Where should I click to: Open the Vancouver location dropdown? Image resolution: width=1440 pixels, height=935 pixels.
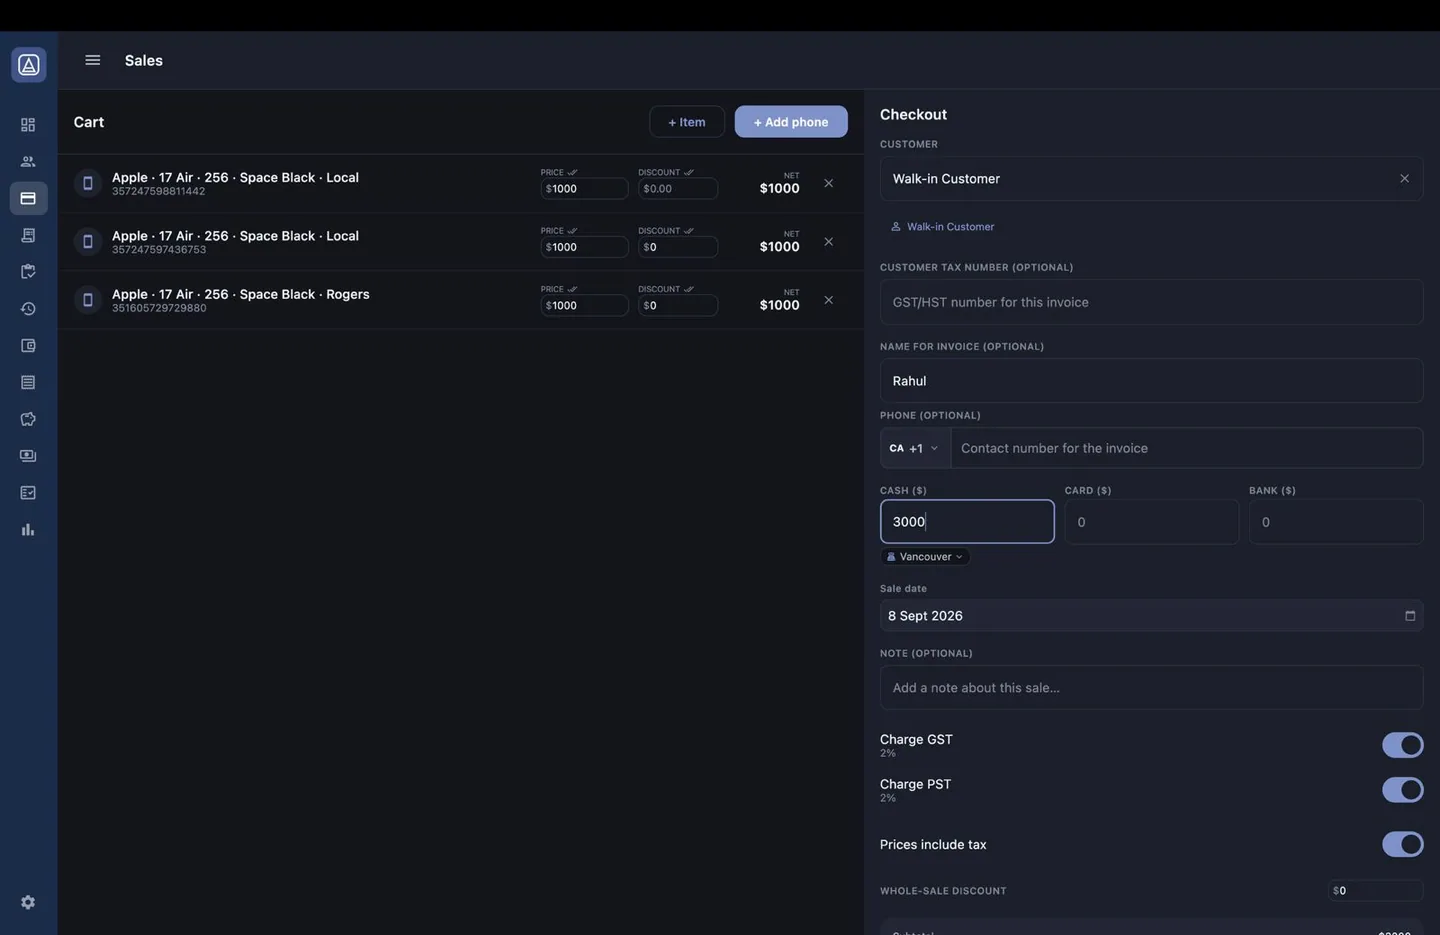point(925,557)
